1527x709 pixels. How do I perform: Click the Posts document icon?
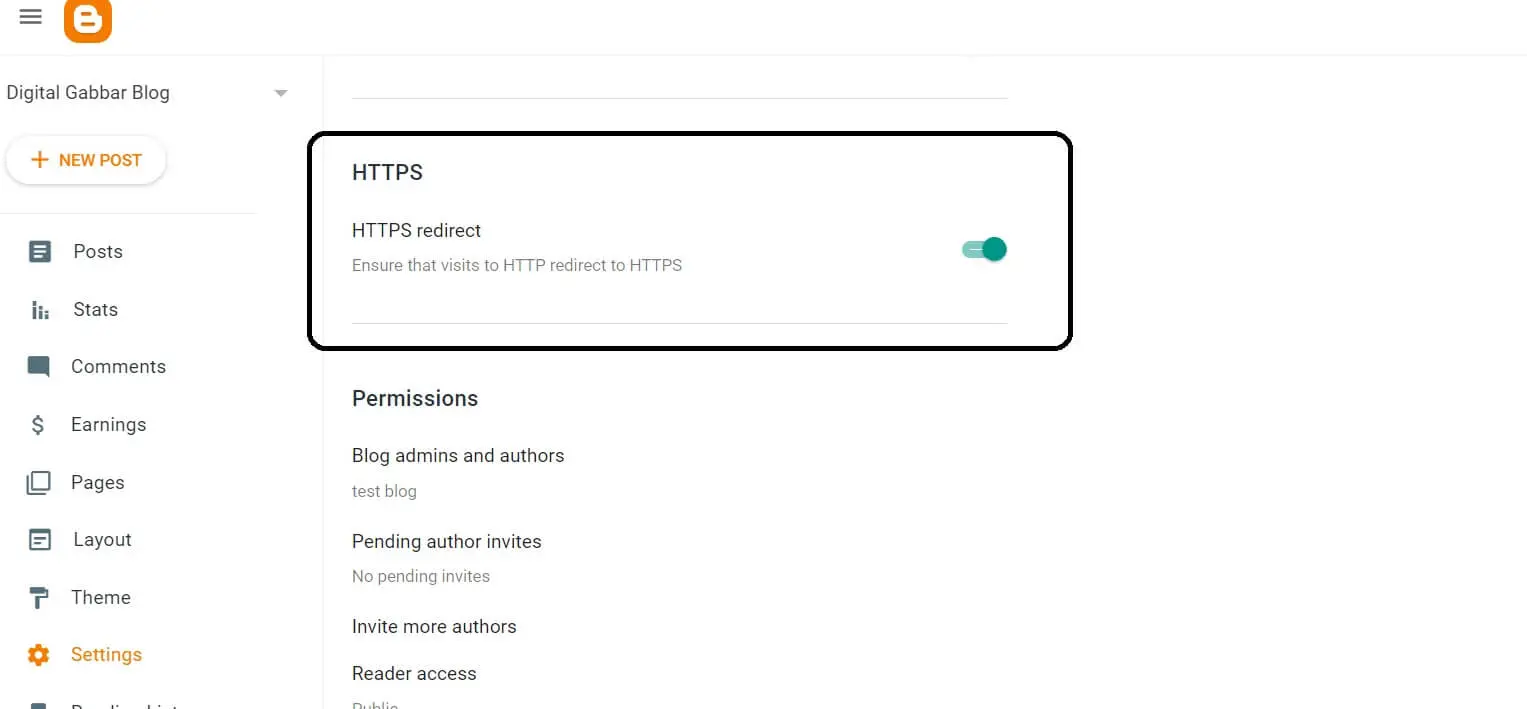[x=40, y=252]
